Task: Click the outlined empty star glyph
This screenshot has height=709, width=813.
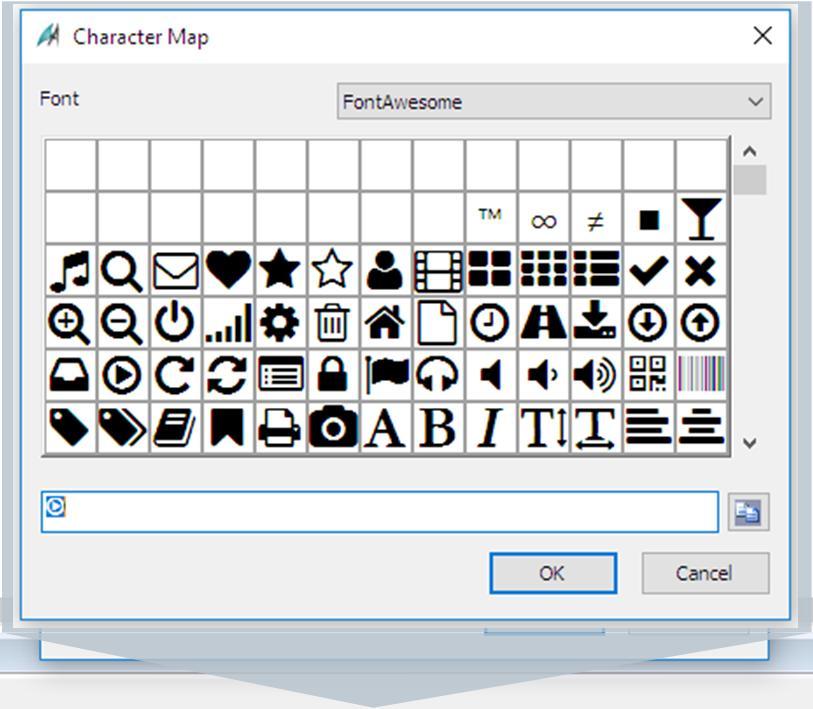Action: pyautogui.click(x=333, y=271)
